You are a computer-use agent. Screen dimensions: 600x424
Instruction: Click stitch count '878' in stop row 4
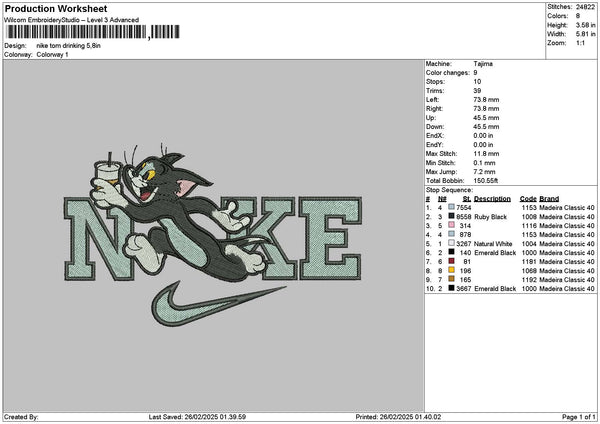(465, 234)
